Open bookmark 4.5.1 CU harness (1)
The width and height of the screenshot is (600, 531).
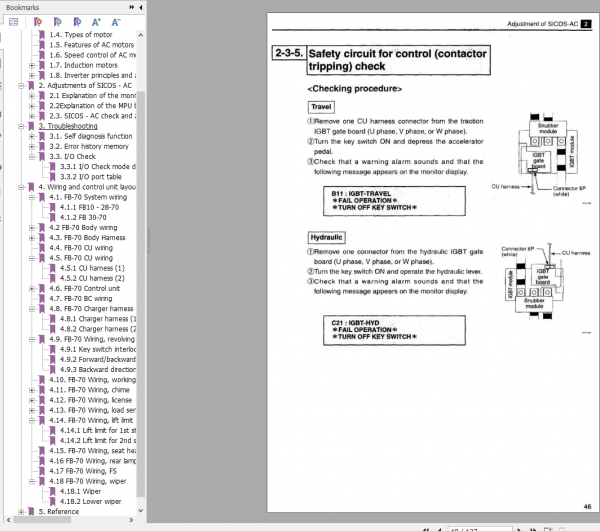[92, 268]
